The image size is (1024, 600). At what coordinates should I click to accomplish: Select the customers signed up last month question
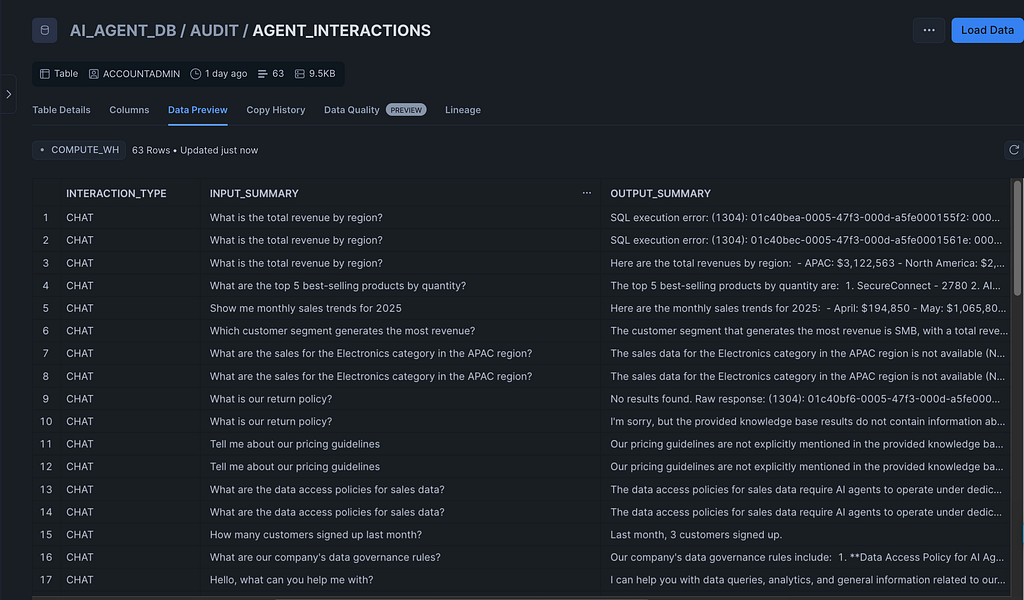pyautogui.click(x=400, y=534)
